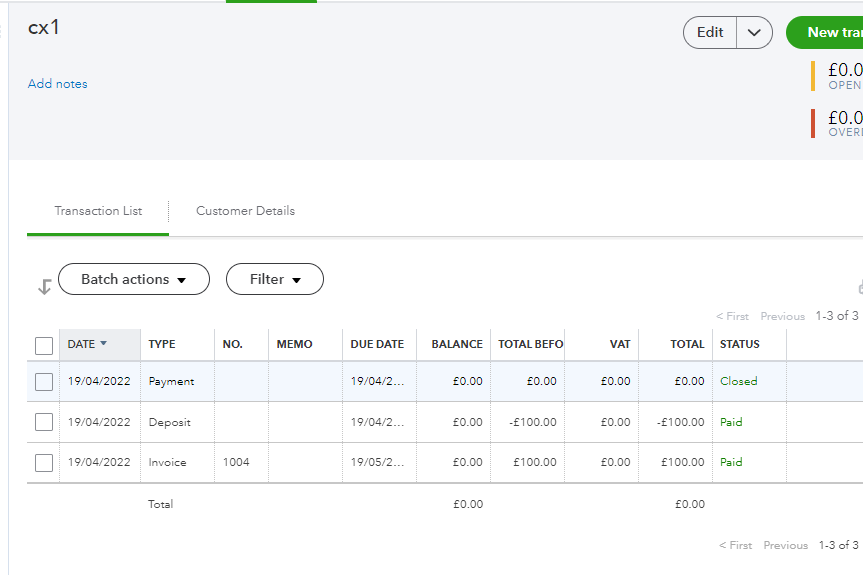Check the Payment row checkbox
The image size is (863, 584).
44,381
